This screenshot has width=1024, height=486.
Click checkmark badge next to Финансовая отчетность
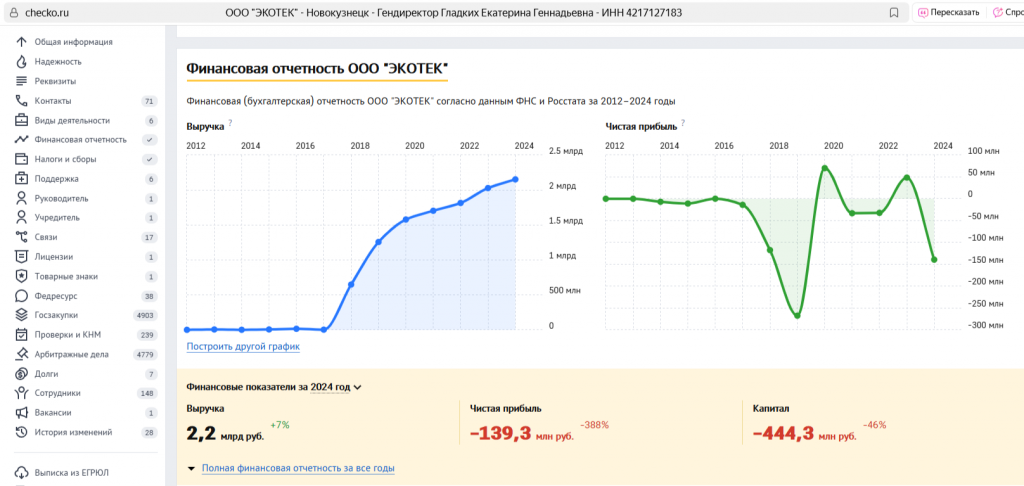point(150,140)
